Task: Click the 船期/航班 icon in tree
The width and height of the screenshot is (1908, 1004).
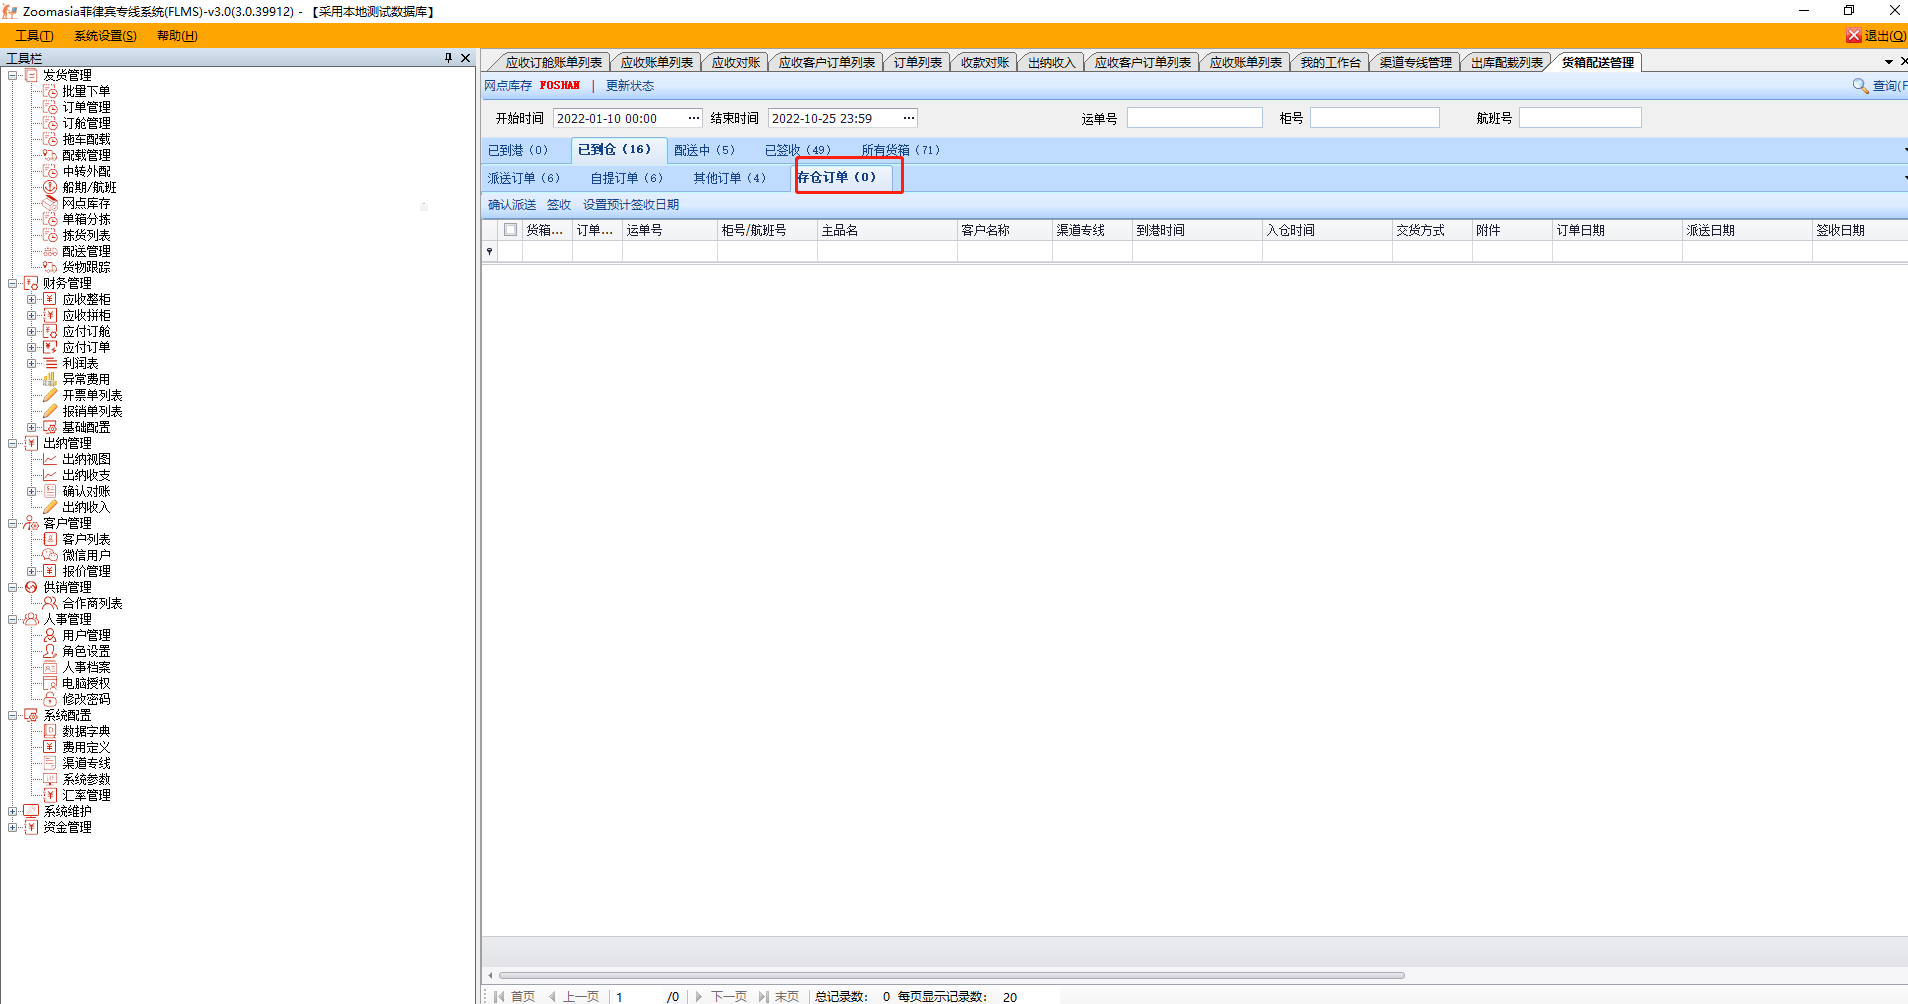Action: tap(50, 187)
